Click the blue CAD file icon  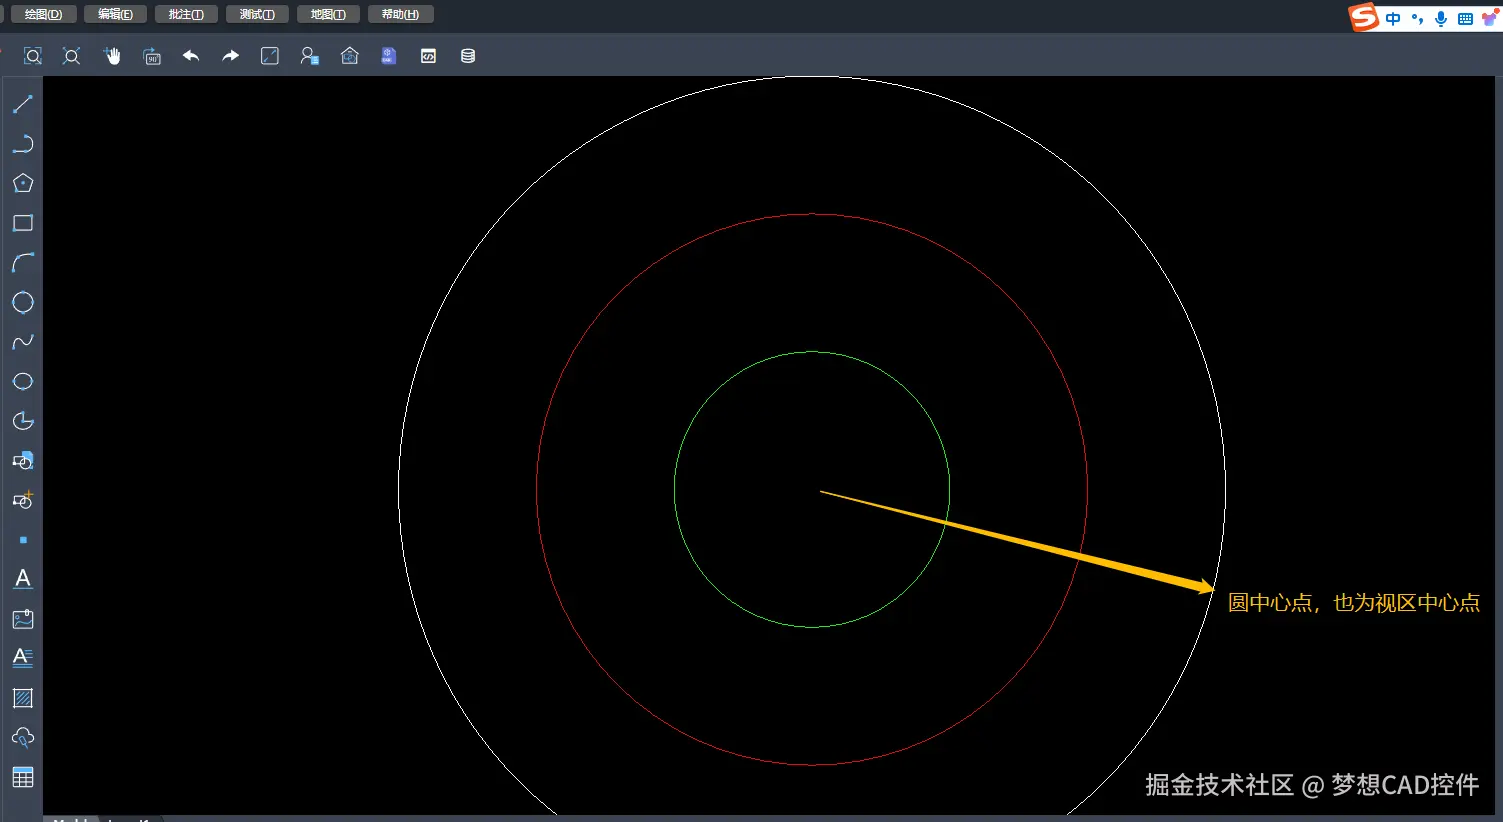point(389,56)
